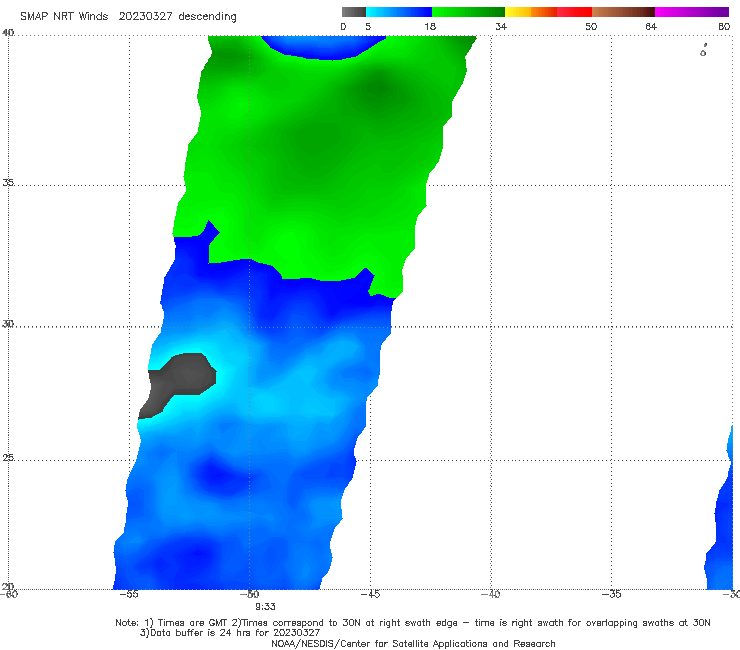This screenshot has width=740, height=650.
Task: Click the magenta segment of the color bar
Action: pyautogui.click(x=692, y=12)
